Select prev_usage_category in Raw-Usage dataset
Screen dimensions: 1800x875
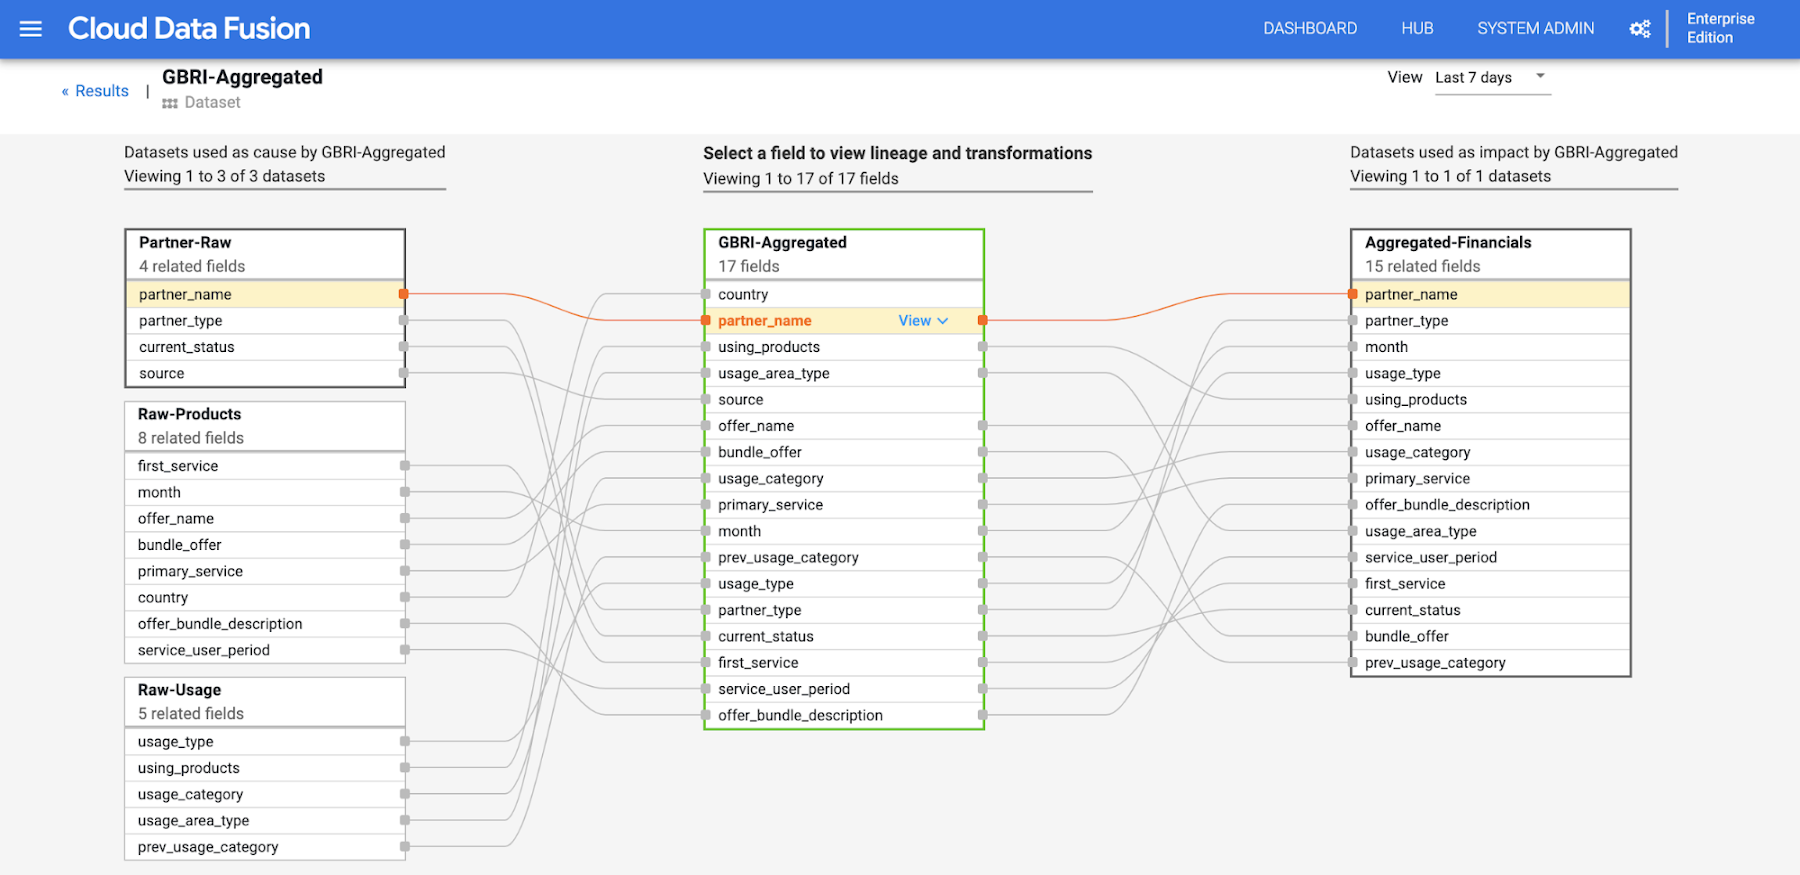pyautogui.click(x=265, y=847)
